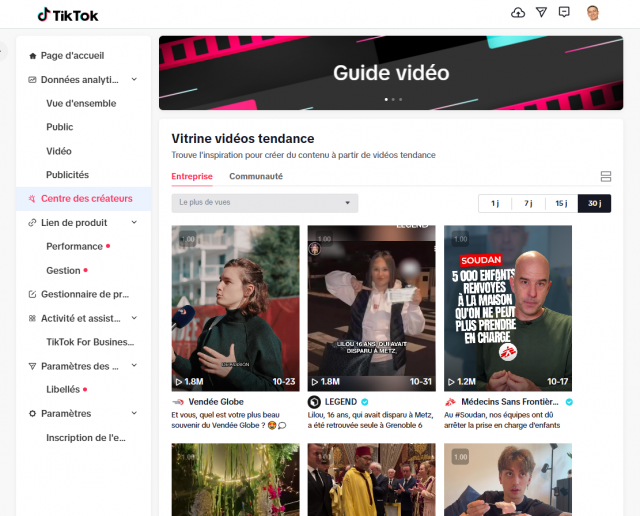This screenshot has width=640, height=516.
Task: Open the man in yellow robe video
Action: coord(371,480)
